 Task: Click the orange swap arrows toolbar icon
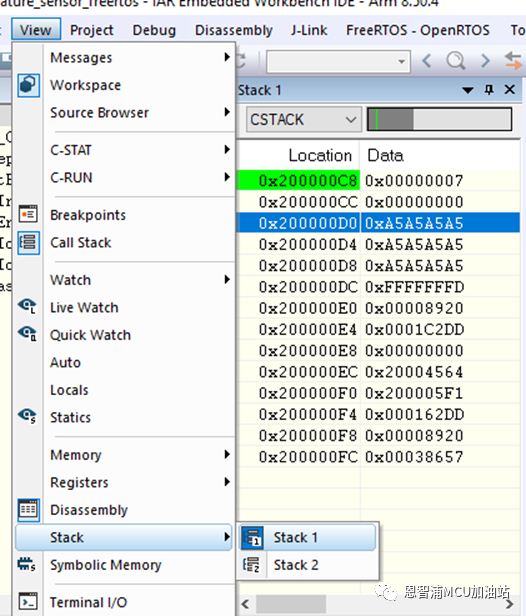[513, 60]
